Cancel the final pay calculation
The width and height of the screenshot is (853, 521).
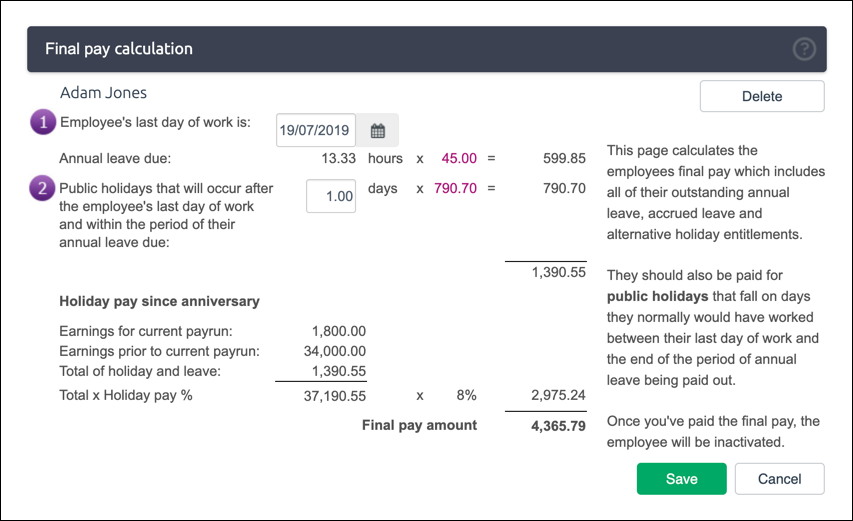pos(779,479)
